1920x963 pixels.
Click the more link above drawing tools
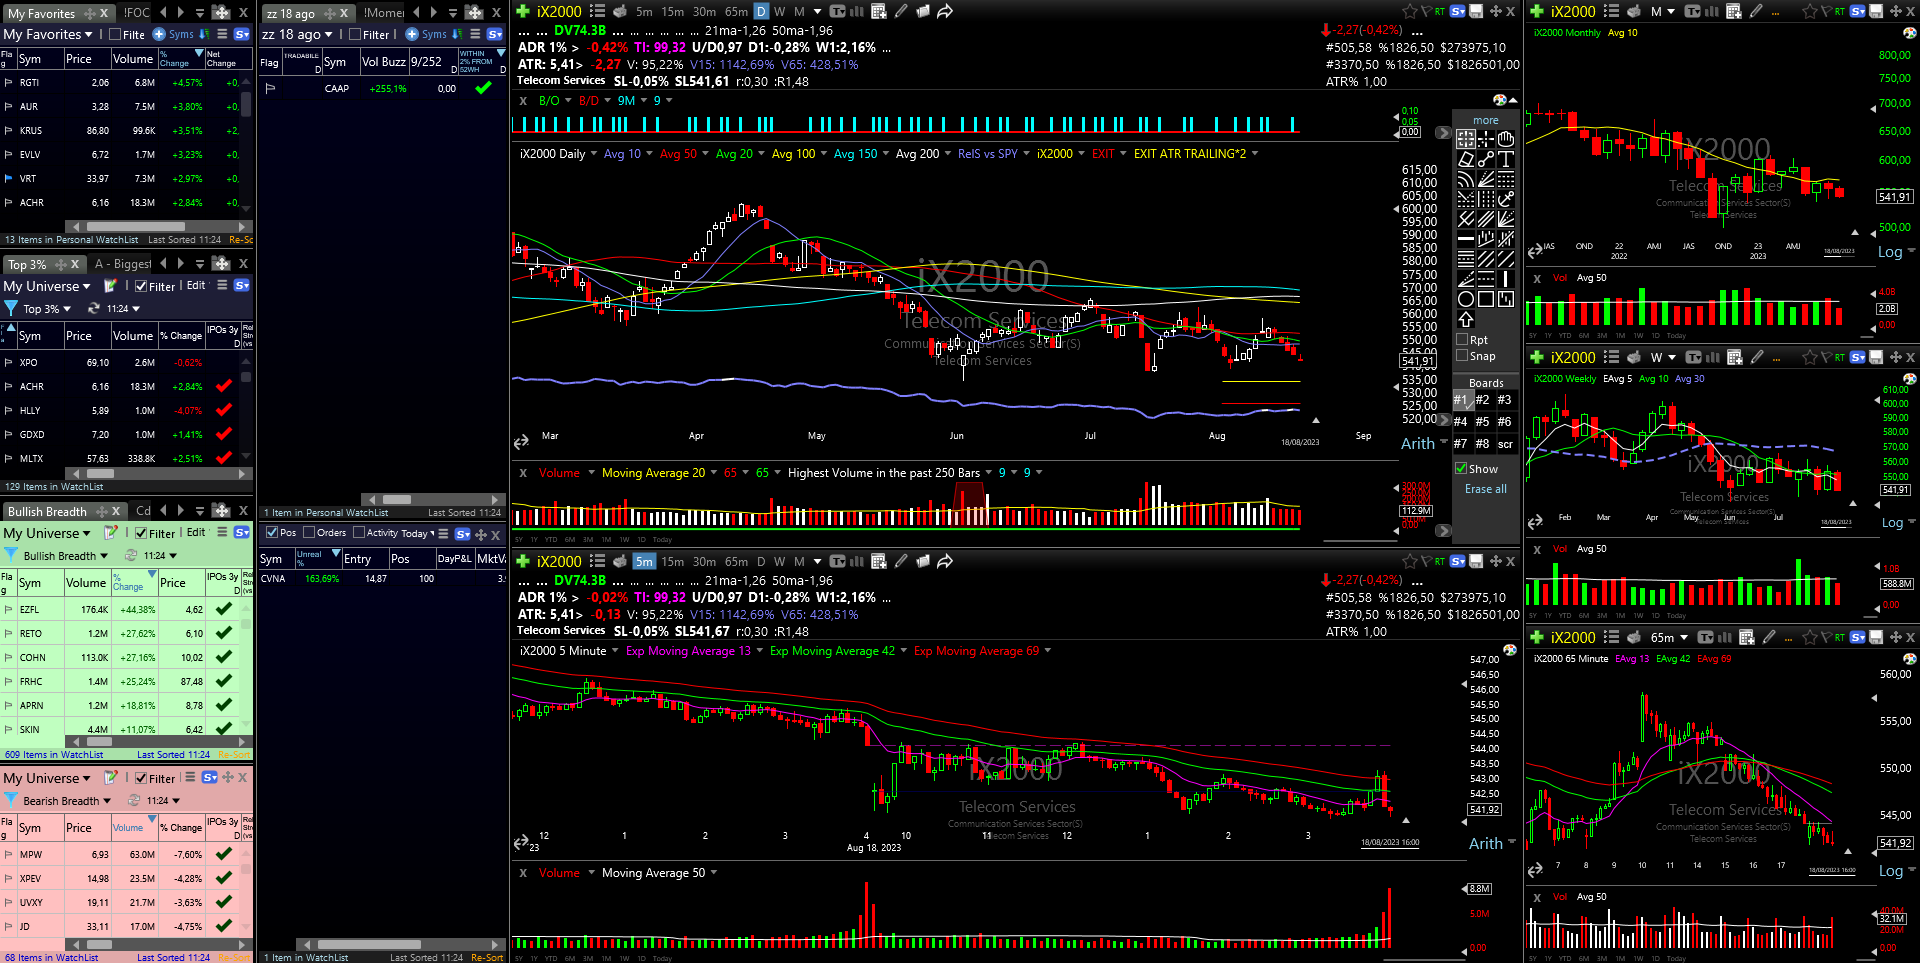[x=1485, y=120]
